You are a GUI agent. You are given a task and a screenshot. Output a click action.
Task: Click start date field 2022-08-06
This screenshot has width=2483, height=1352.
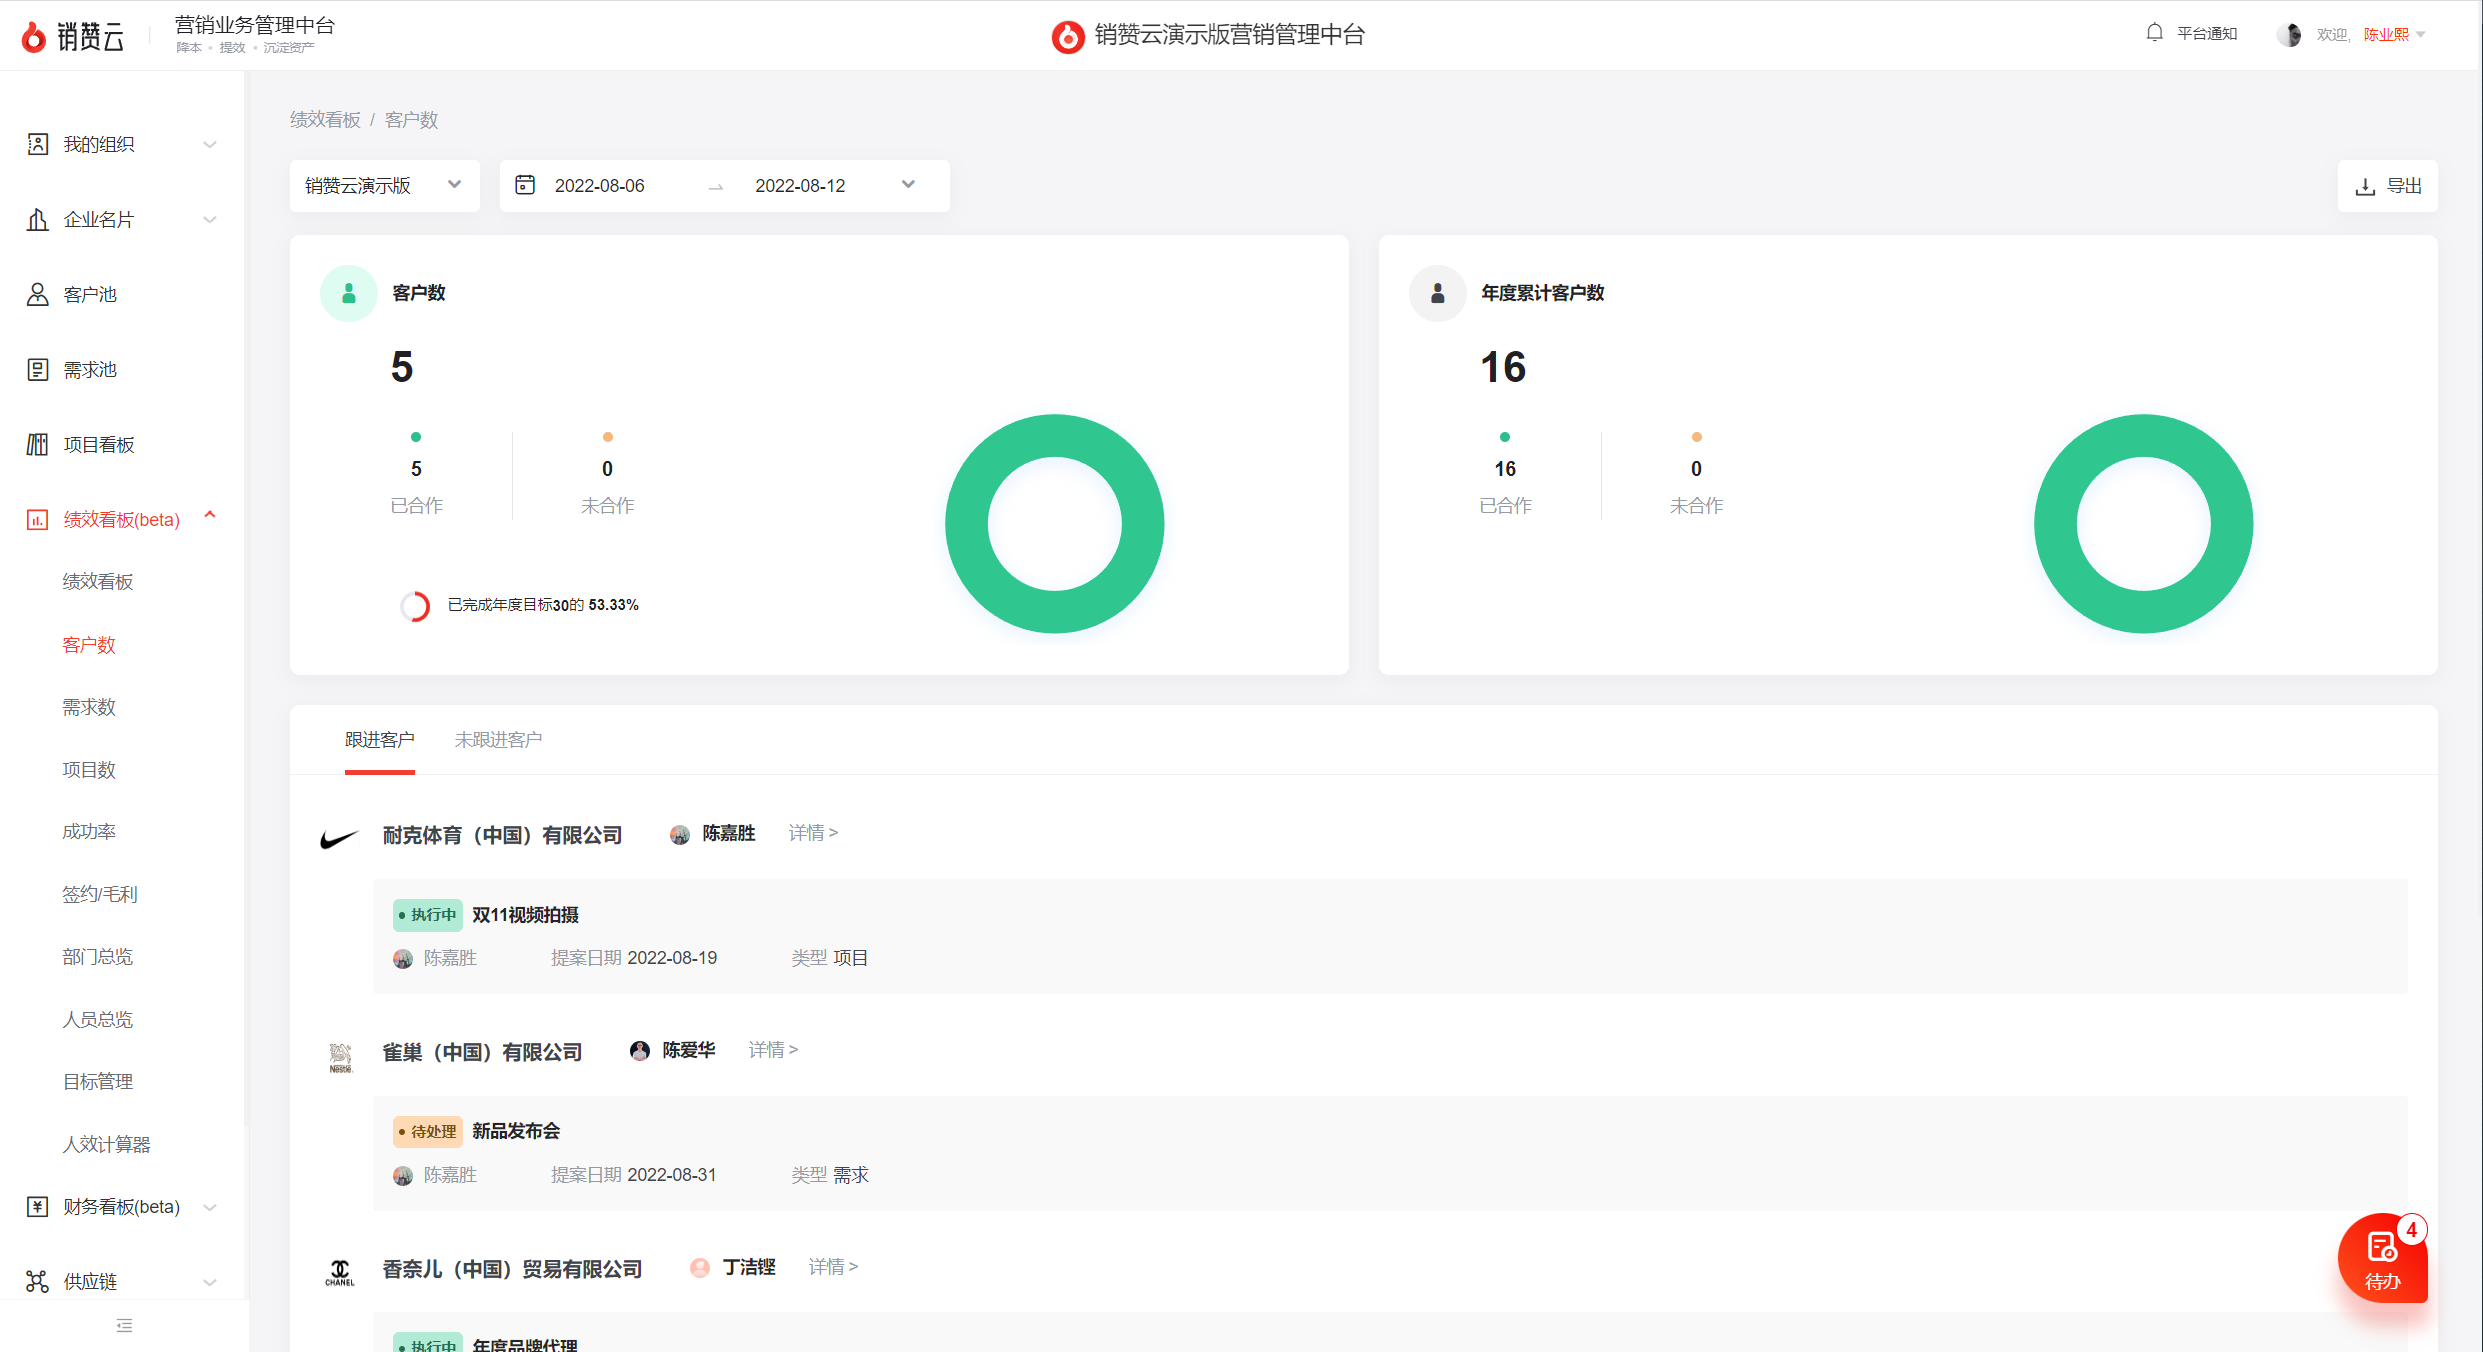click(x=600, y=185)
